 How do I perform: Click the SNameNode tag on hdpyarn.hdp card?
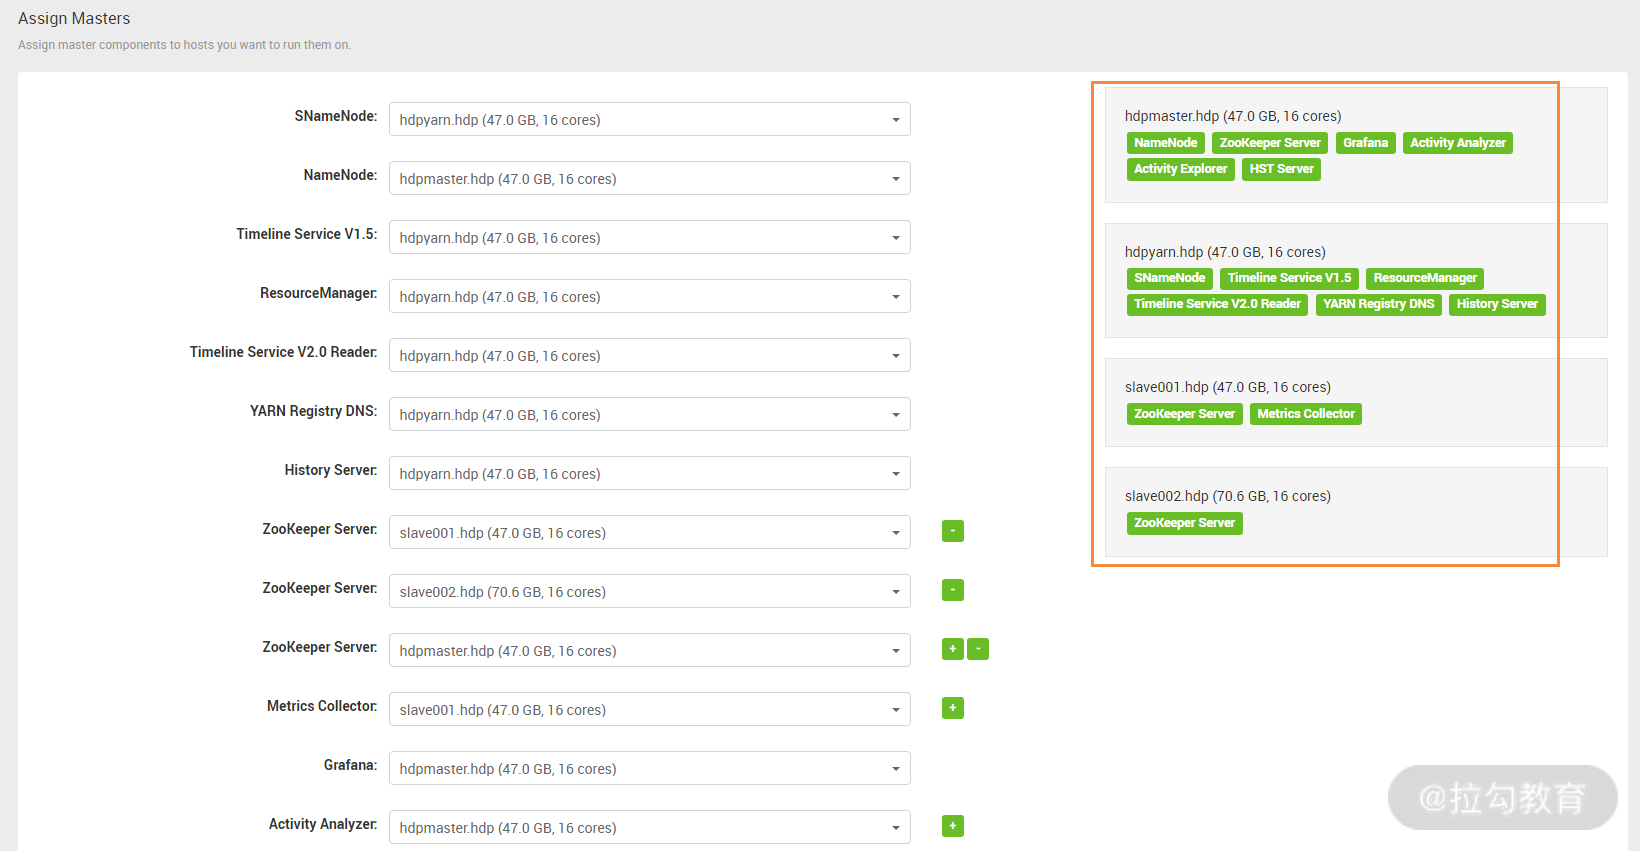(x=1169, y=278)
